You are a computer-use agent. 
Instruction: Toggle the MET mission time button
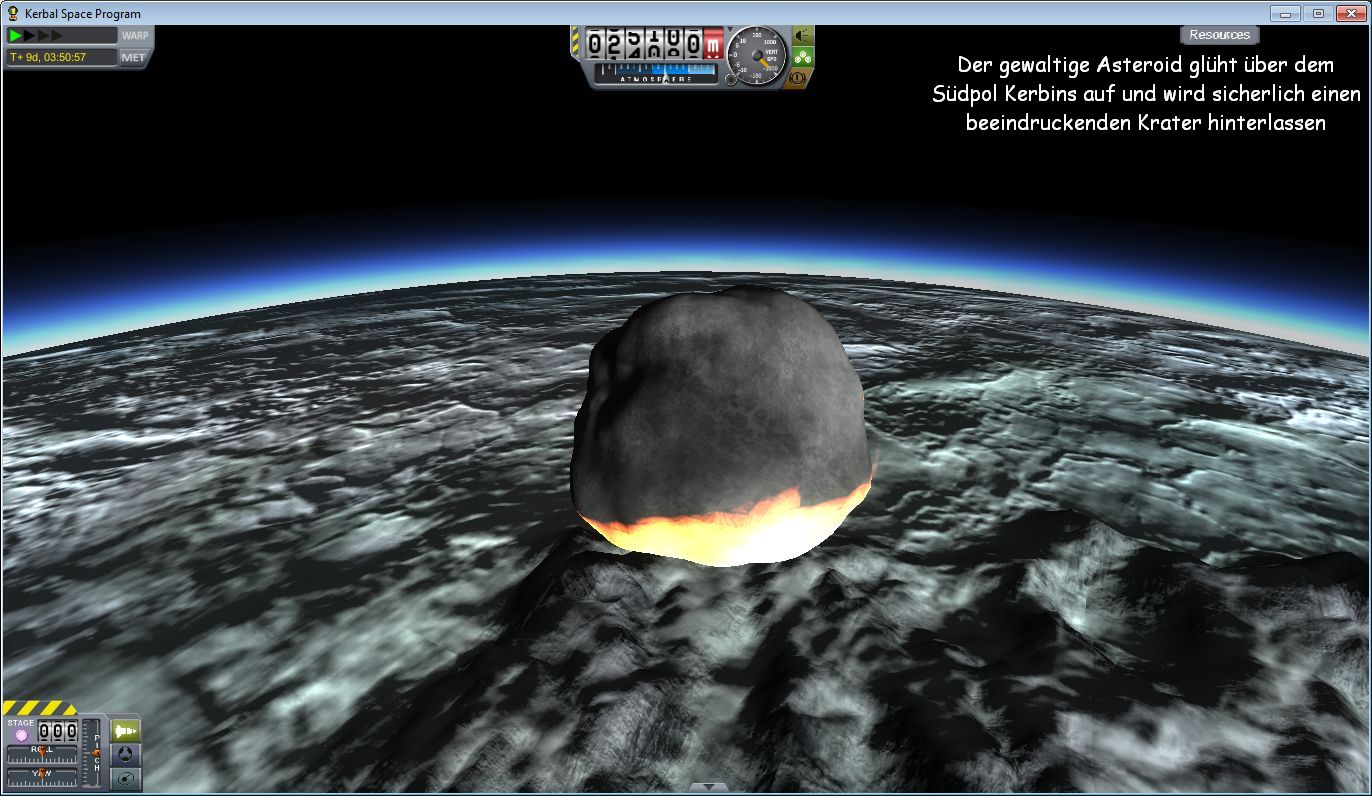point(134,57)
